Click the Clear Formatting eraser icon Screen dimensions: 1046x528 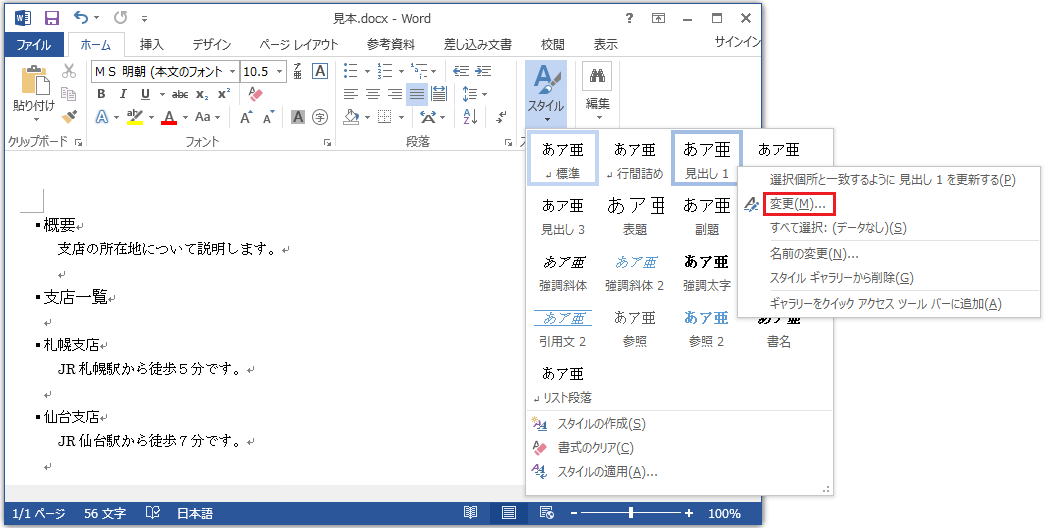[x=254, y=94]
